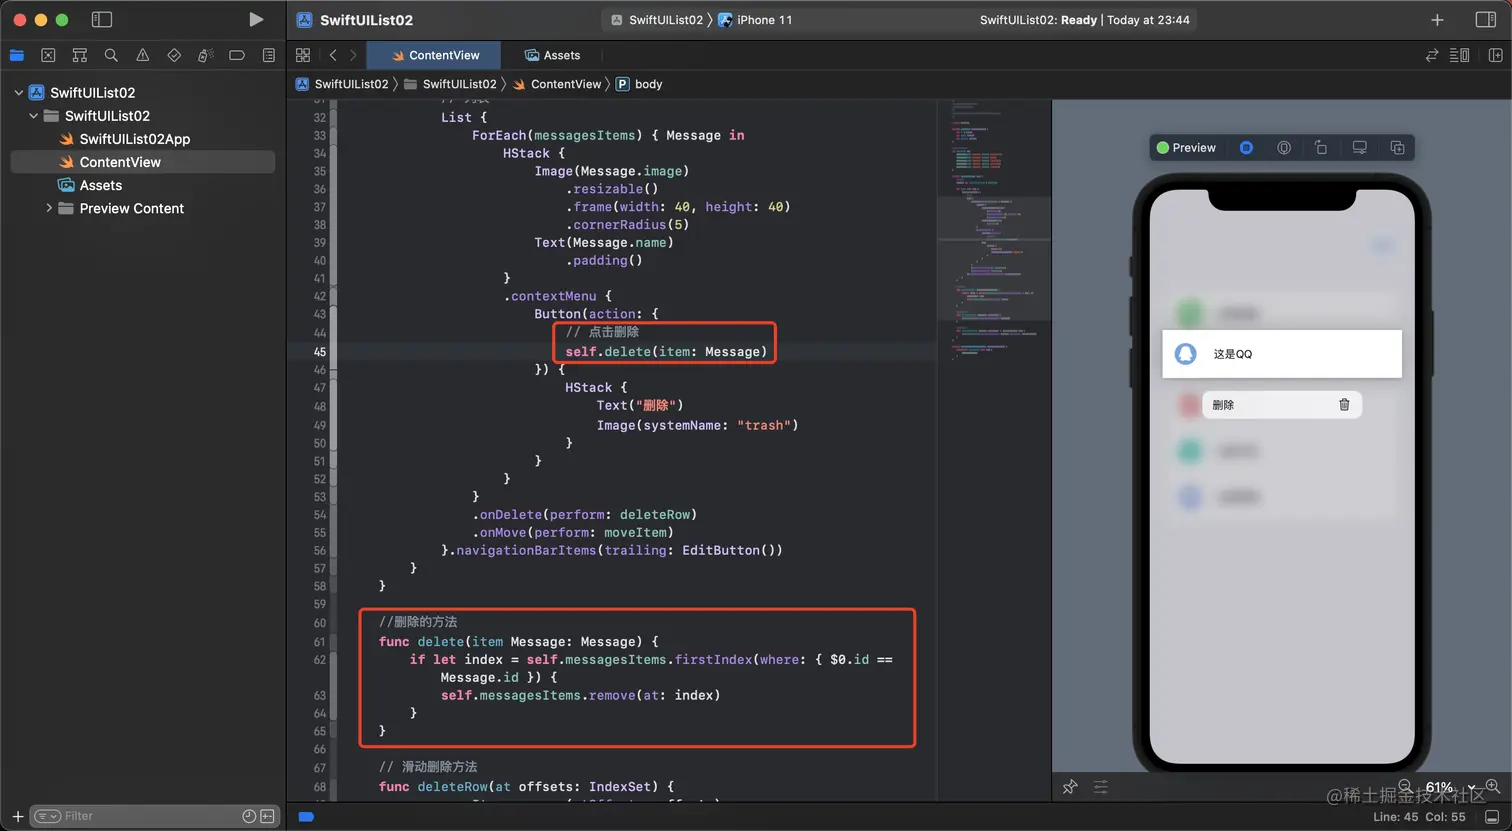Open the Find navigator magnifier
The width and height of the screenshot is (1512, 831).
pyautogui.click(x=111, y=55)
